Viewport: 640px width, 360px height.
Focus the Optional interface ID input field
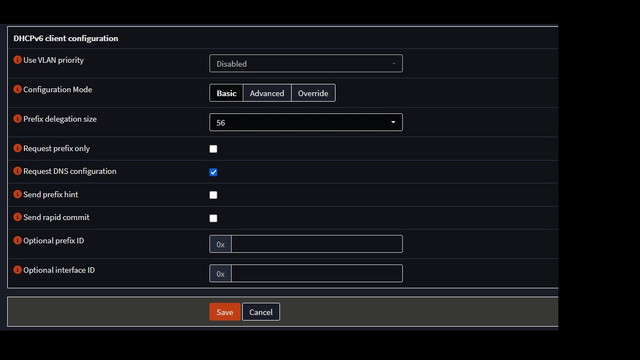click(317, 273)
